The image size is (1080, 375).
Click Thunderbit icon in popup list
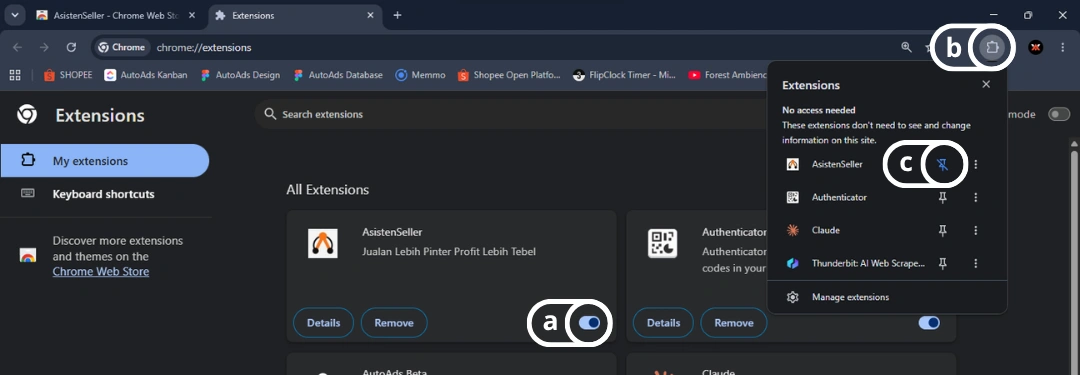pos(793,263)
